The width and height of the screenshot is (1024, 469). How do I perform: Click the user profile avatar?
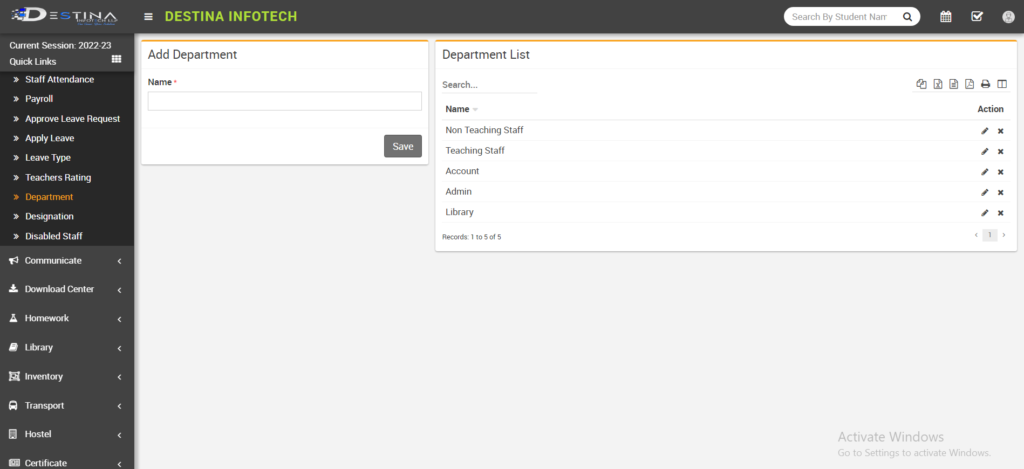click(x=1008, y=17)
